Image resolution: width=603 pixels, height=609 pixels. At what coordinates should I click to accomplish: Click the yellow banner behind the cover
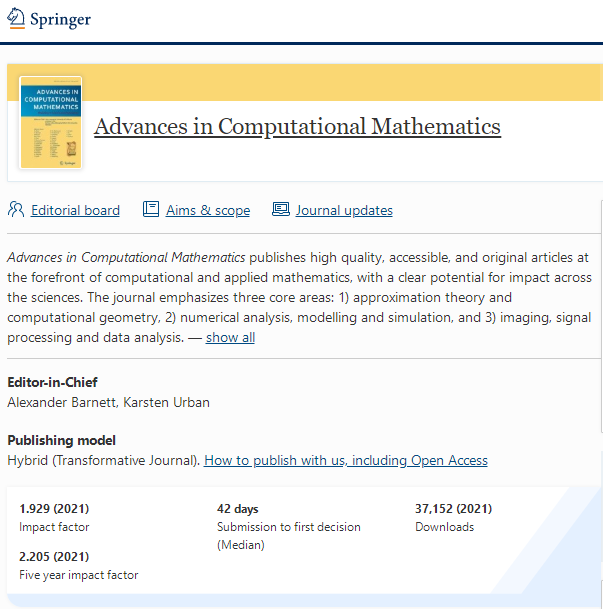(x=342, y=82)
